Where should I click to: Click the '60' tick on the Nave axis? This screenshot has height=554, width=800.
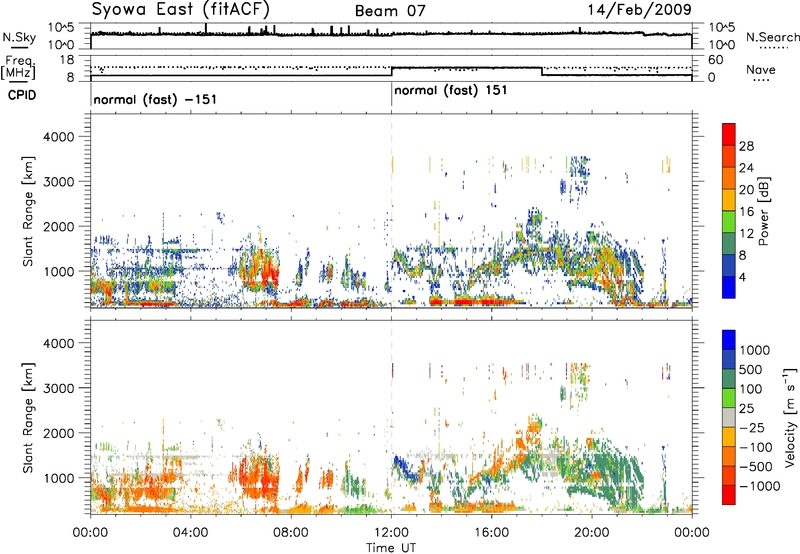(x=715, y=60)
